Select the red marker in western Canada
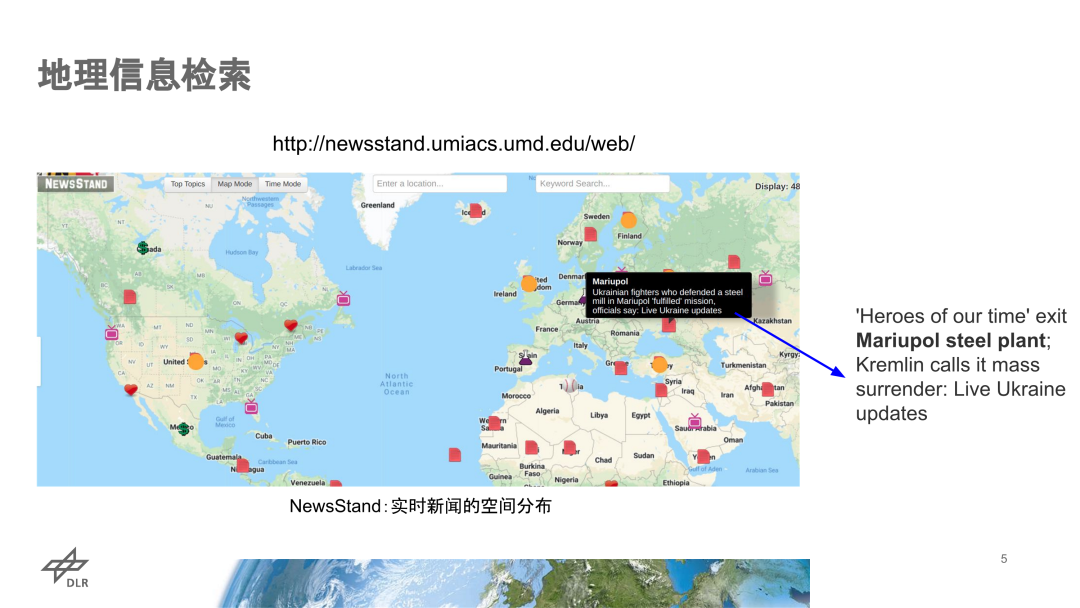Viewport: 1080px width, 608px height. [x=129, y=297]
